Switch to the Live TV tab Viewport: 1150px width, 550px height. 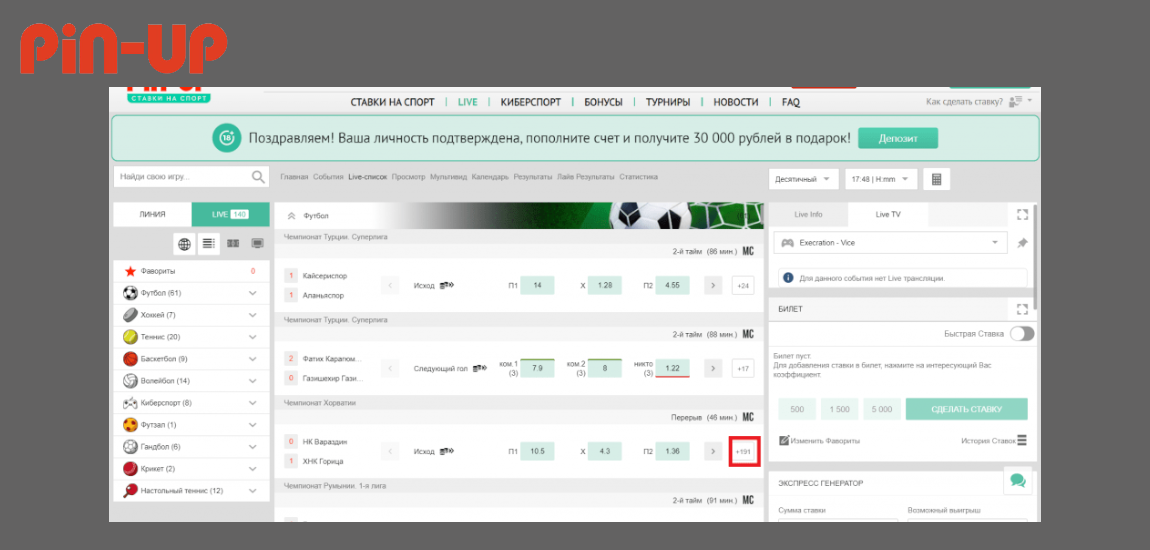click(x=888, y=214)
